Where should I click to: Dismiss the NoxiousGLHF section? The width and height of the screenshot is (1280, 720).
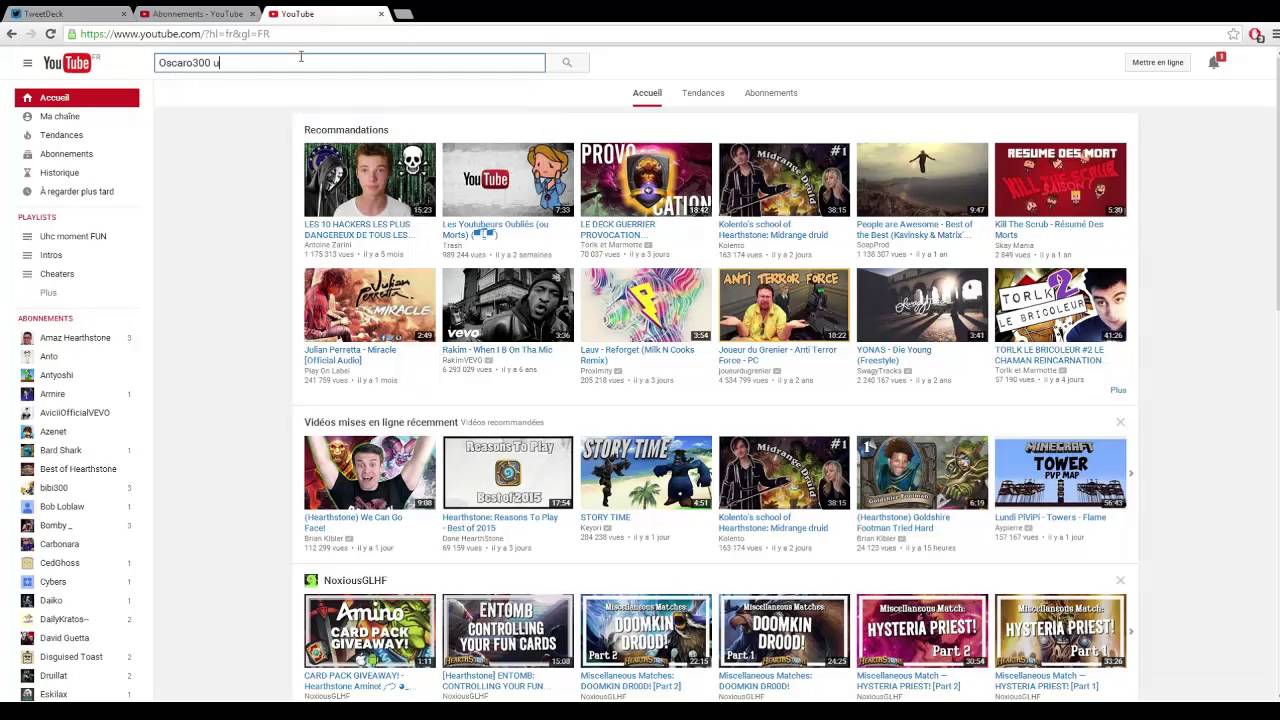1120,580
